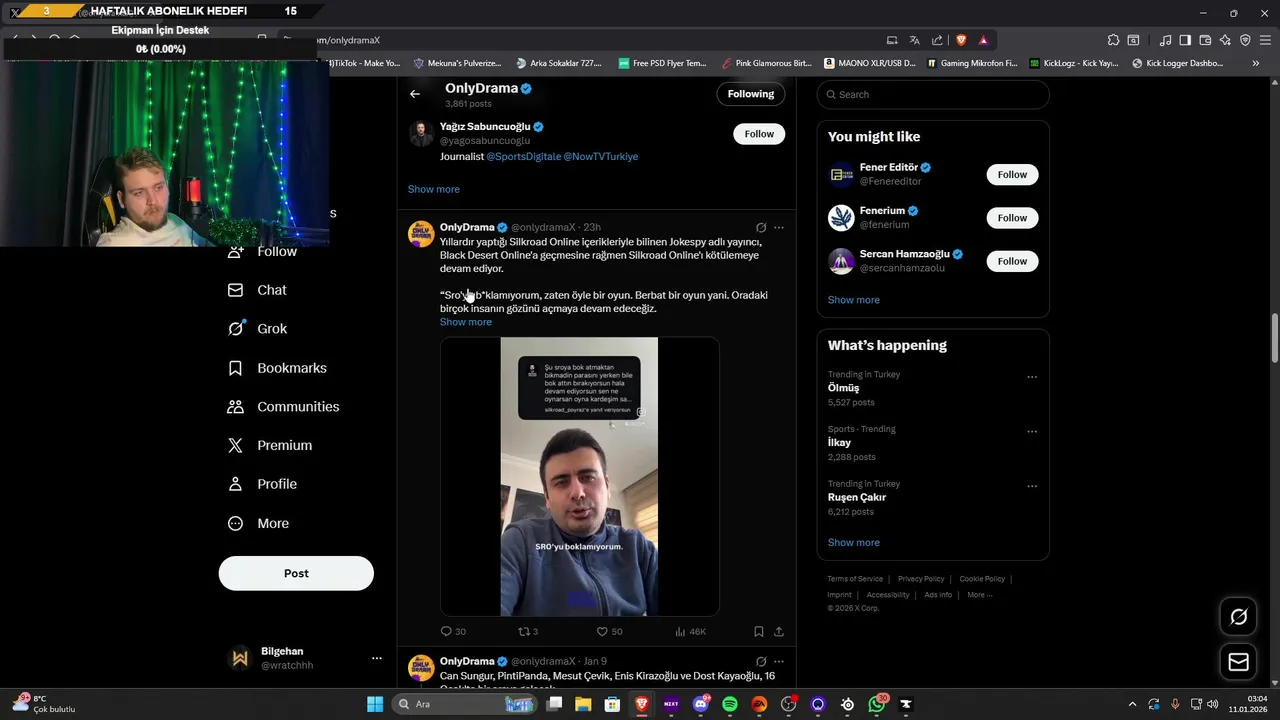Open the Ruşen Çakır trending topic

tap(857, 498)
